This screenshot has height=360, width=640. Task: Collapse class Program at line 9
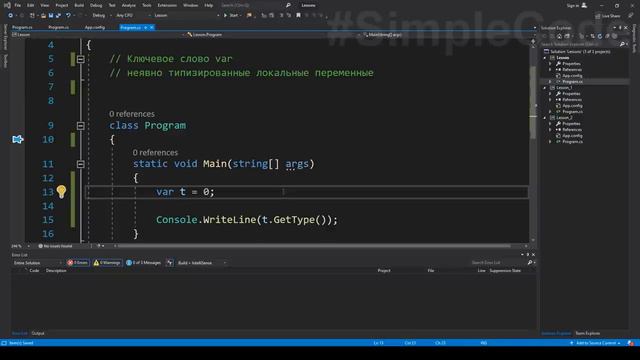(x=80, y=126)
